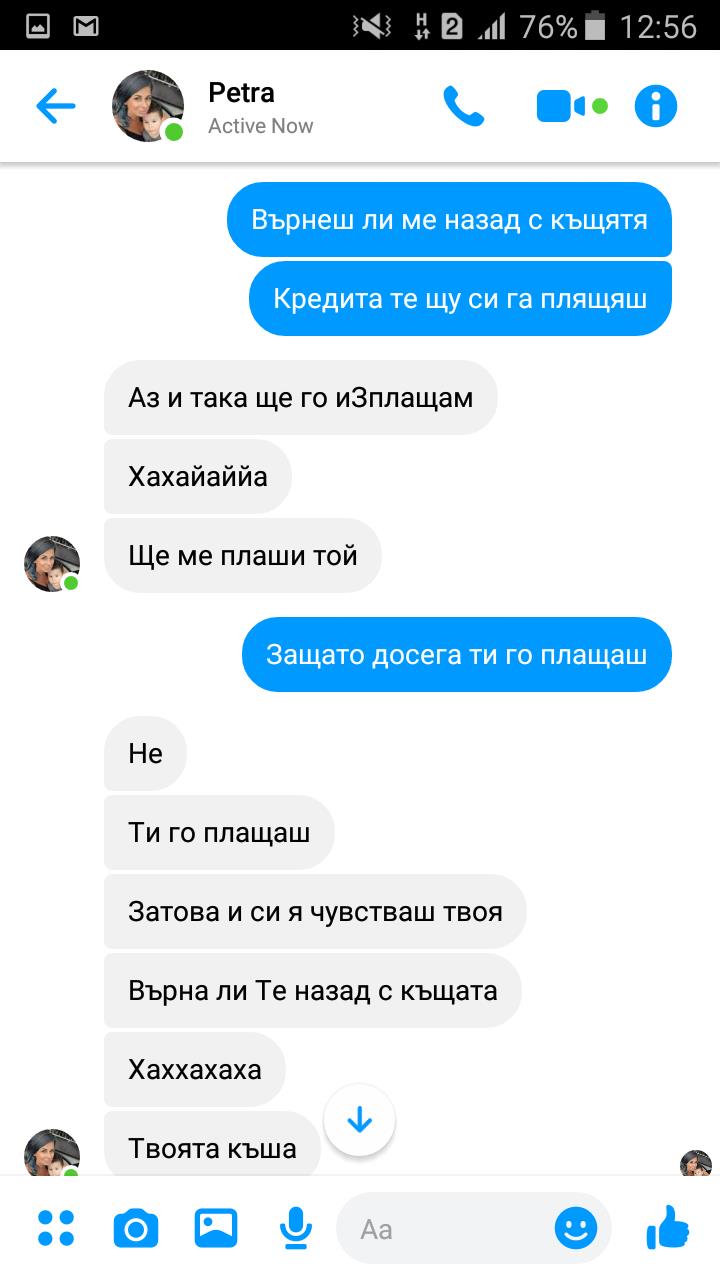The height and width of the screenshot is (1280, 720).
Task: Start a voice call with Petra
Action: tap(463, 106)
